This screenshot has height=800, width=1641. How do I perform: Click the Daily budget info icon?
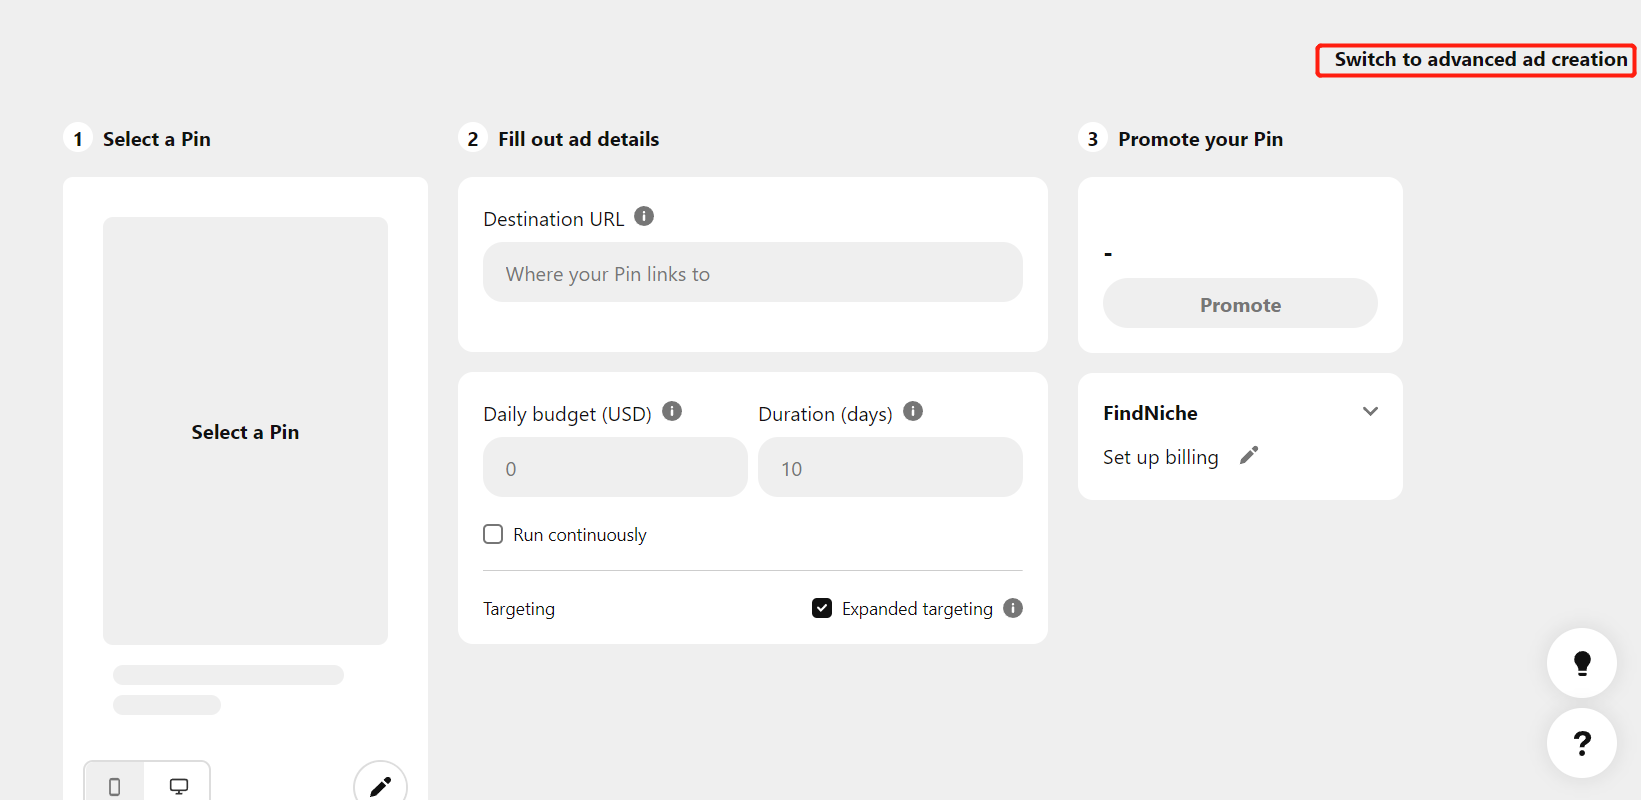pos(672,411)
